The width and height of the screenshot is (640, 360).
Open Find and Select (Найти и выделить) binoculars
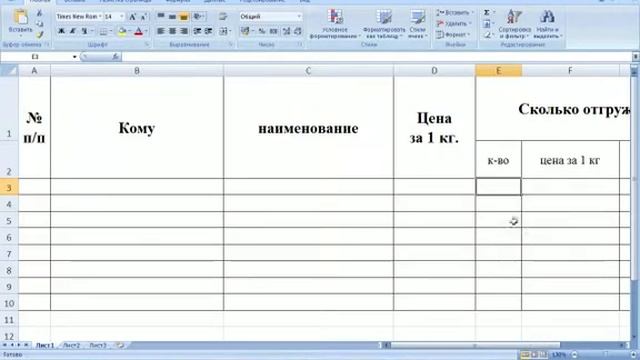click(547, 24)
